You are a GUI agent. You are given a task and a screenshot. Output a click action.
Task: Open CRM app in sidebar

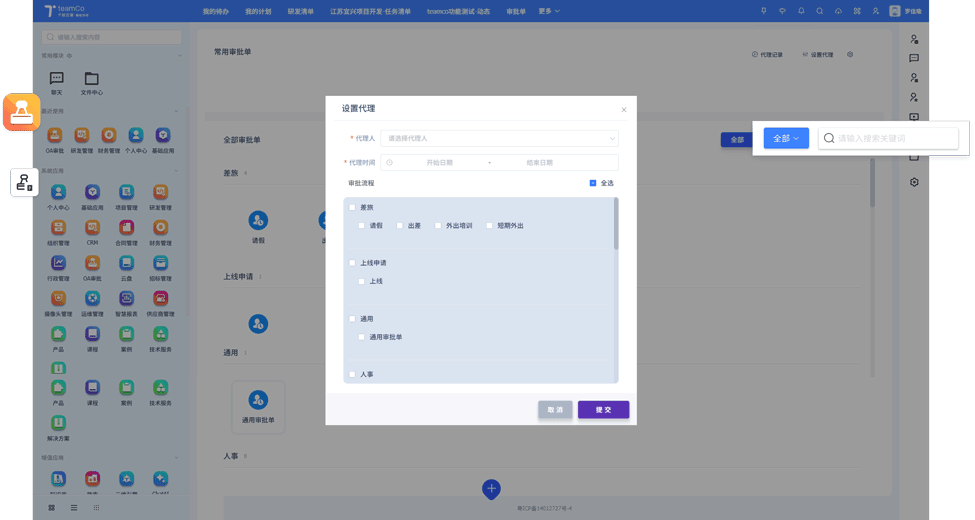92,229
